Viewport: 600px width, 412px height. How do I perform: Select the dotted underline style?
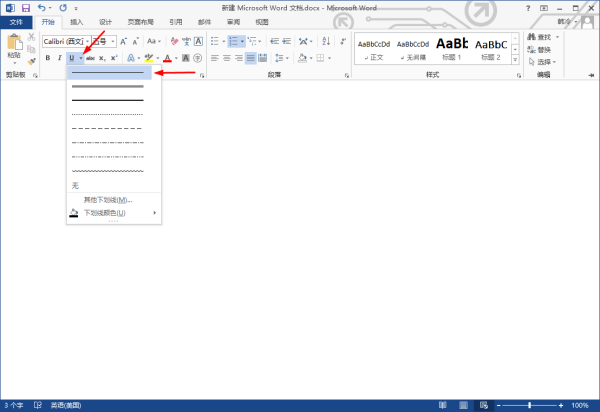click(x=108, y=114)
